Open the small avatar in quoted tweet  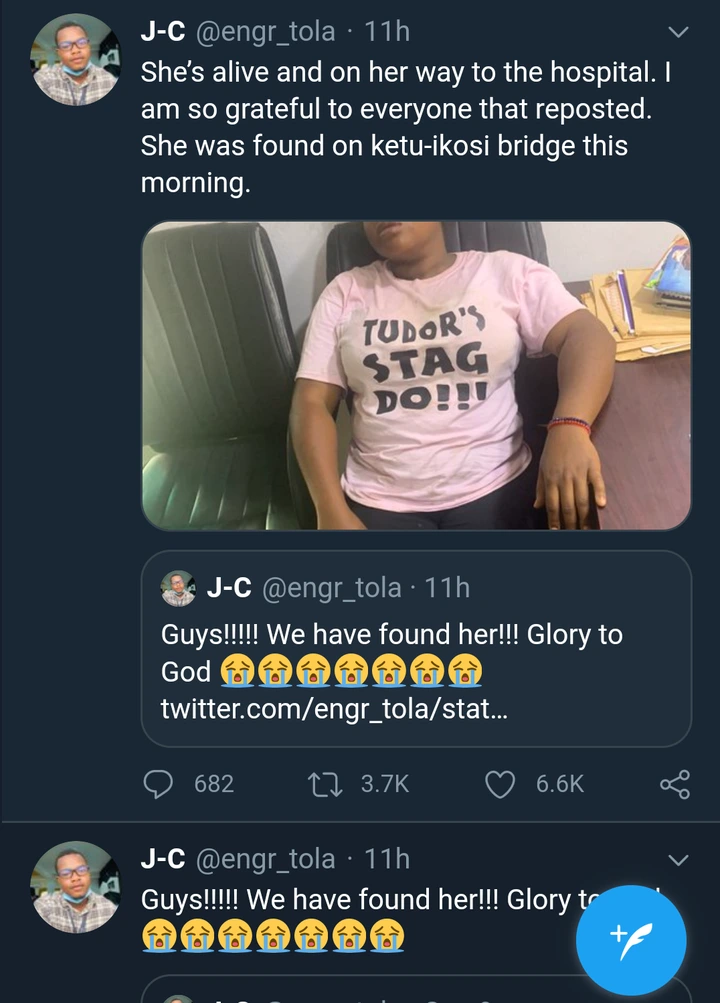pos(178,589)
